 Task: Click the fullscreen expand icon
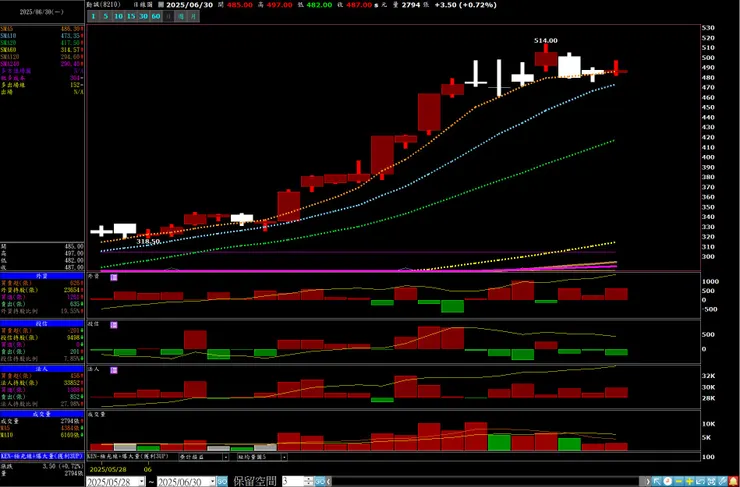[711, 481]
